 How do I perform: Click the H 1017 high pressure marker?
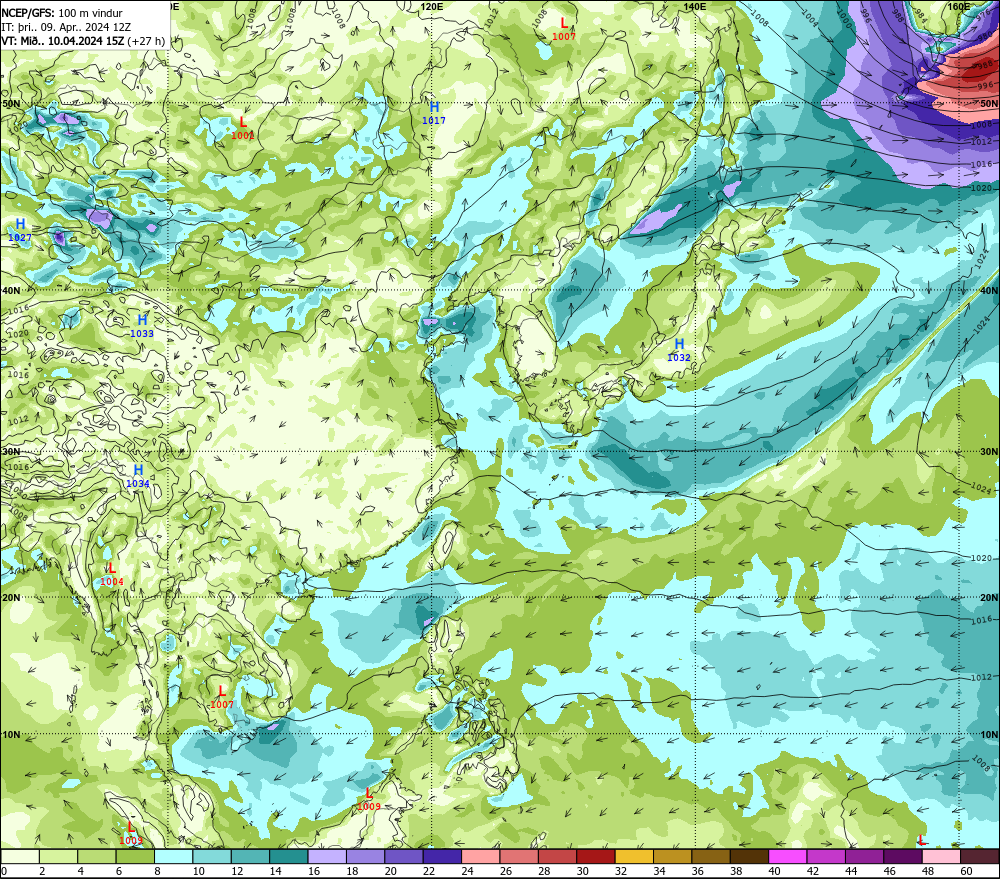click(434, 113)
